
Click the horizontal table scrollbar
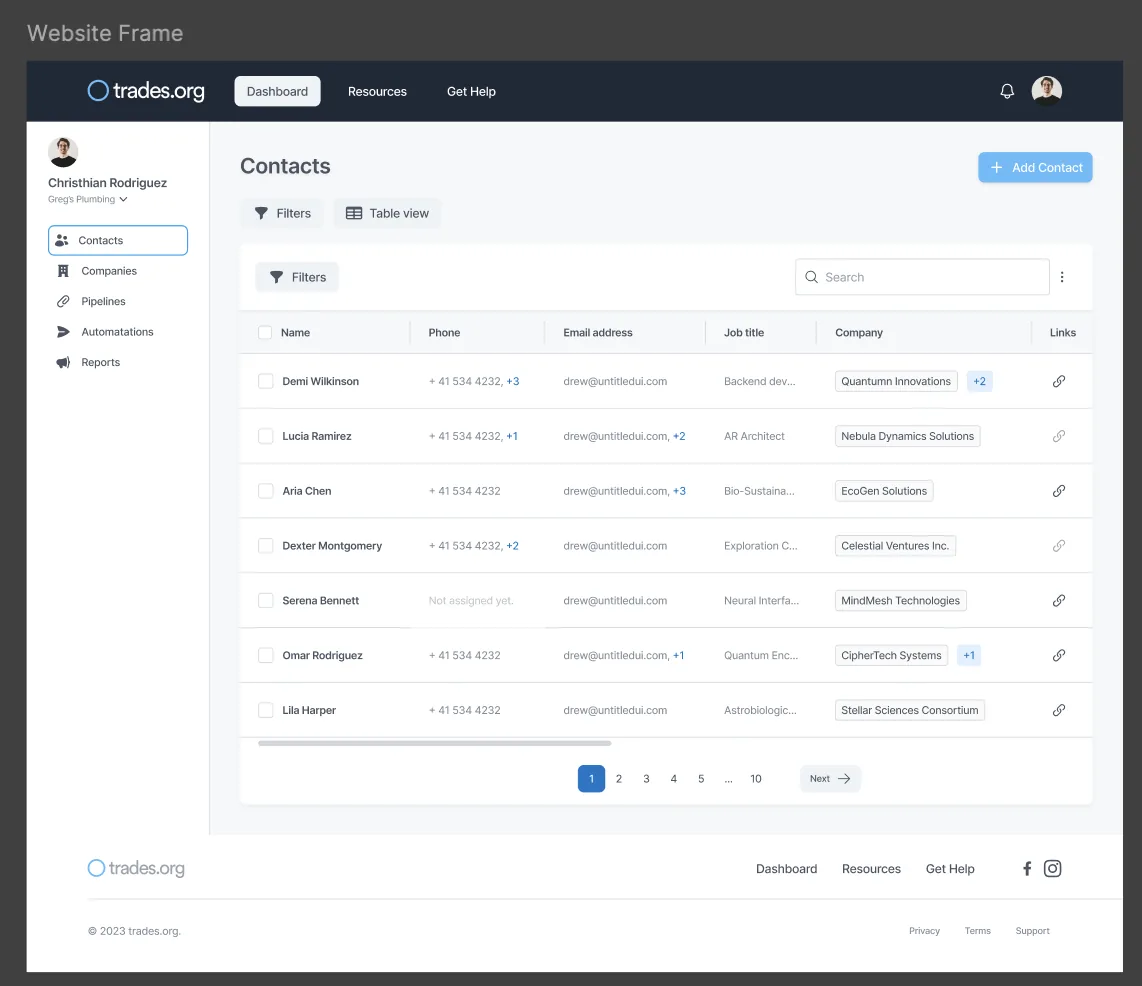point(435,744)
